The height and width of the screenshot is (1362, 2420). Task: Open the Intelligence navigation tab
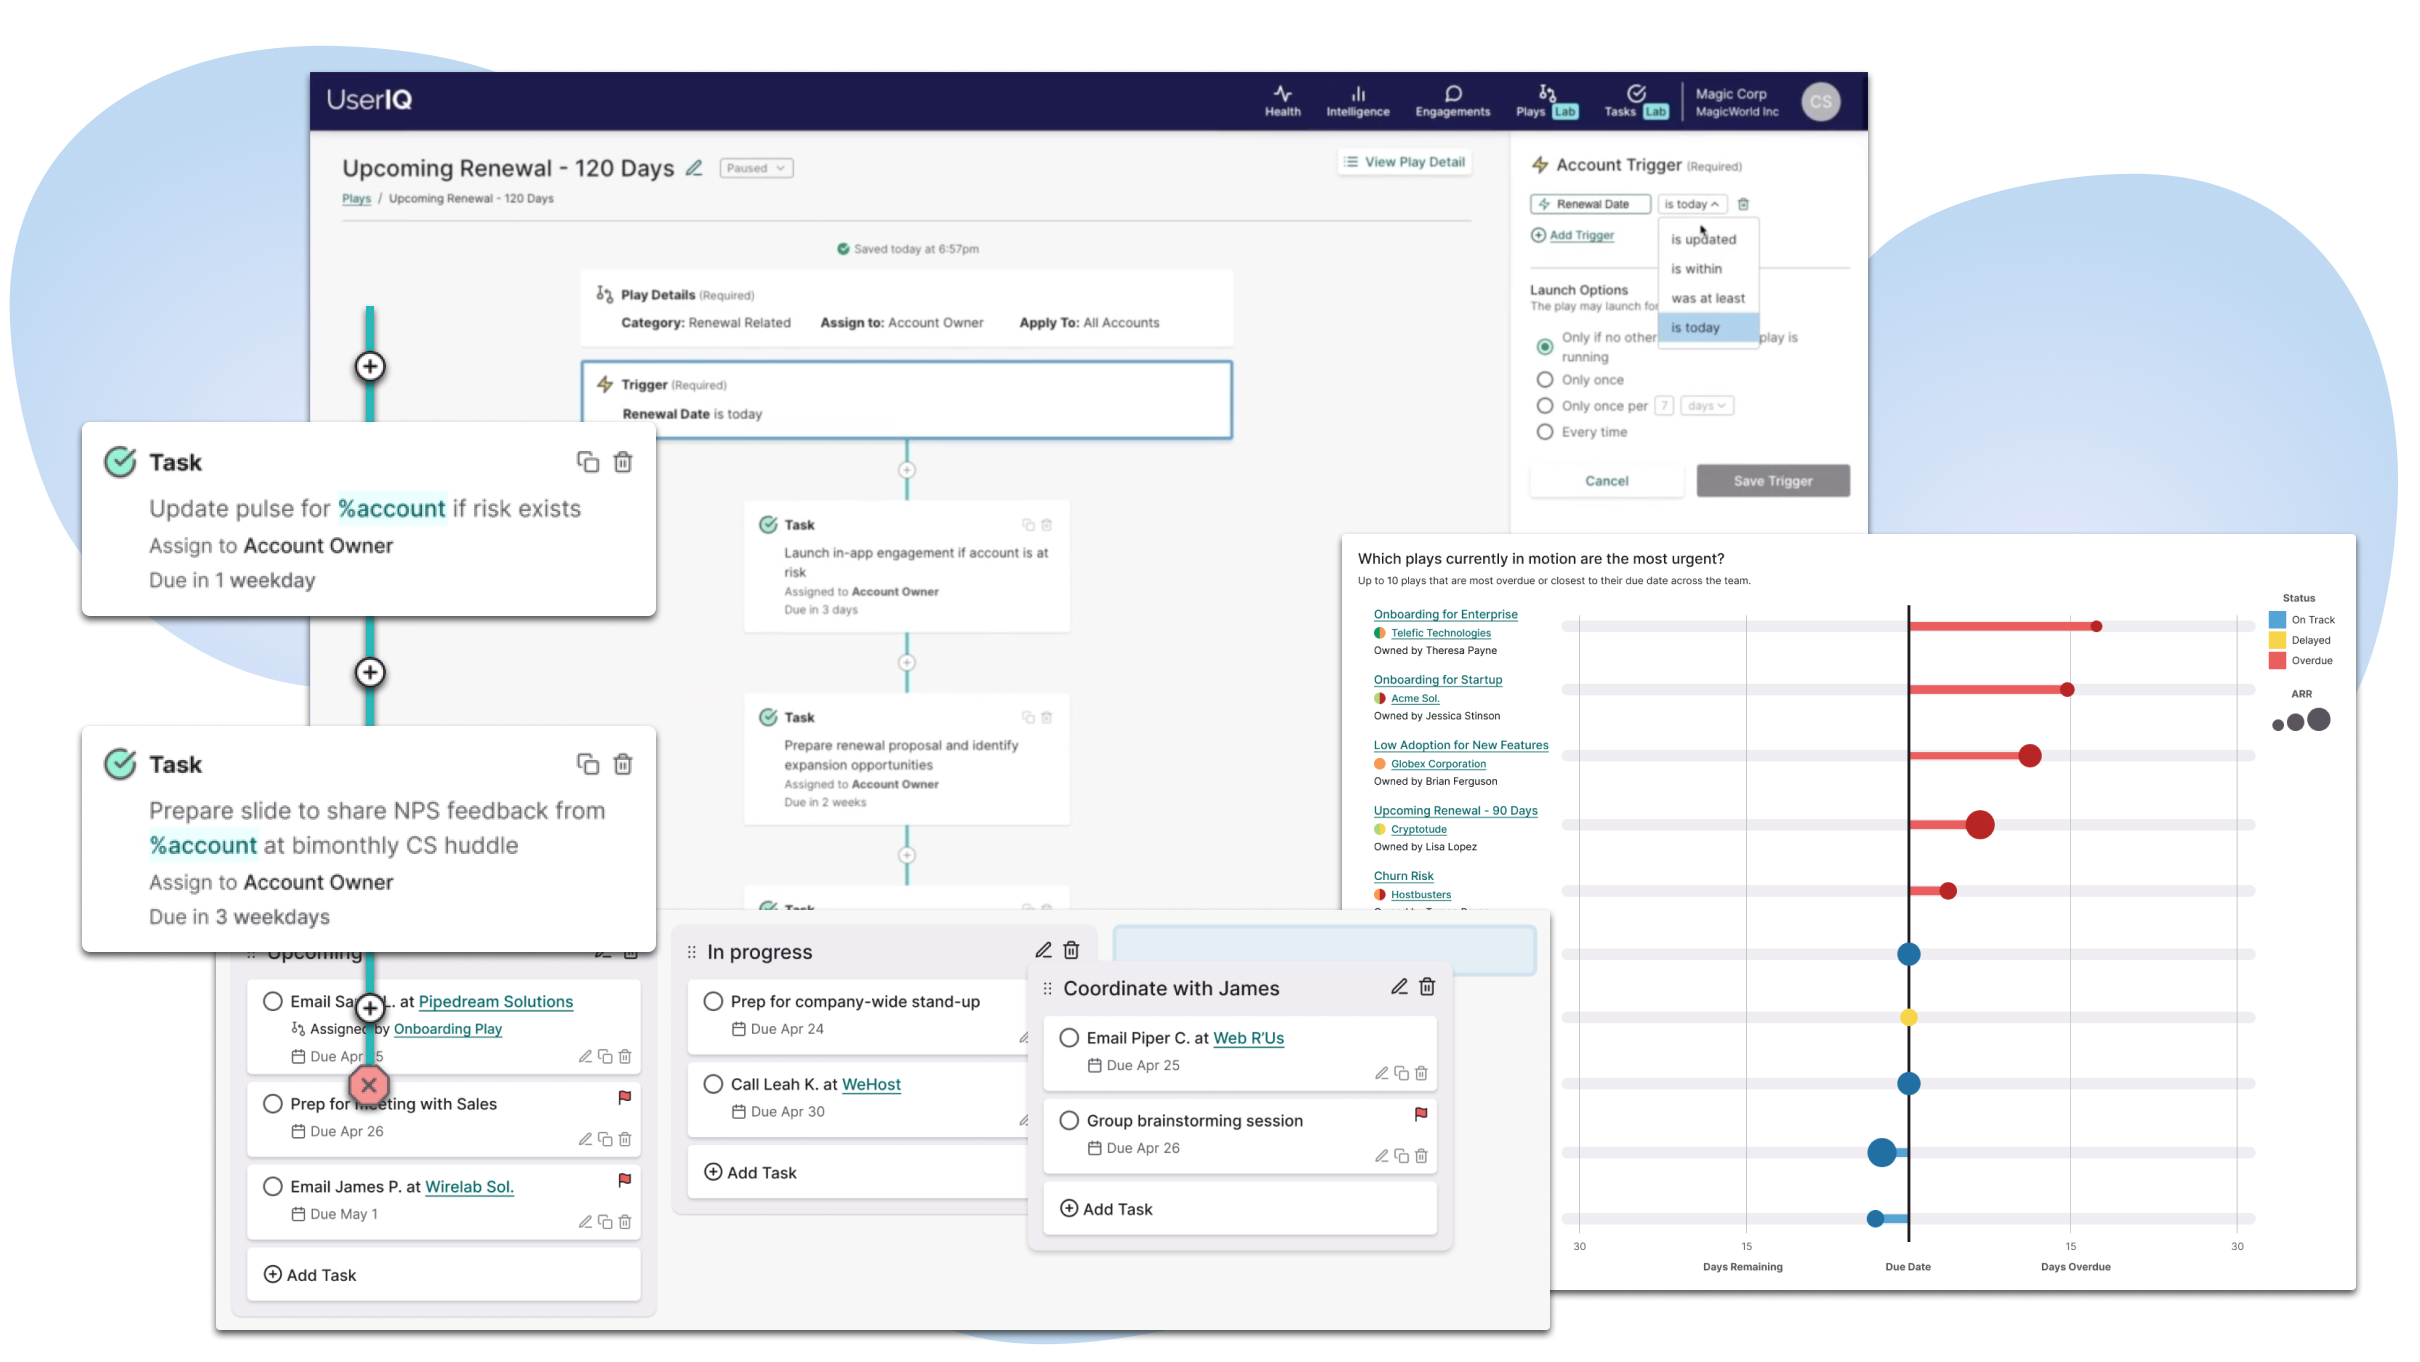point(1357,101)
